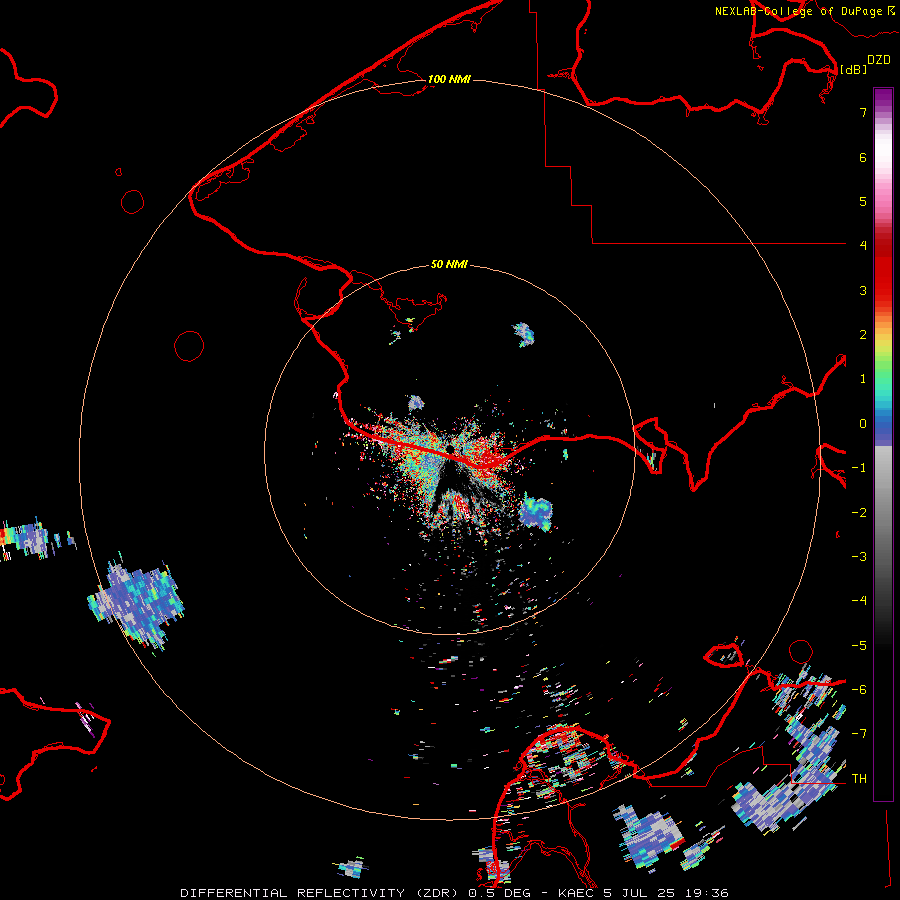The image size is (900, 900).
Task: Select the 100 NMI range ring label
Action: (x=449, y=79)
